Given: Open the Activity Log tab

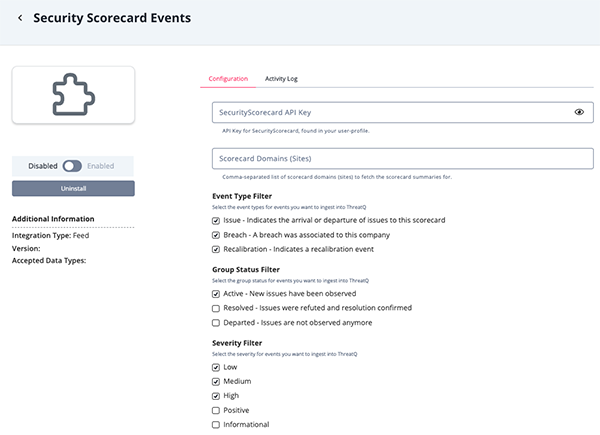Looking at the screenshot, I should coord(281,79).
